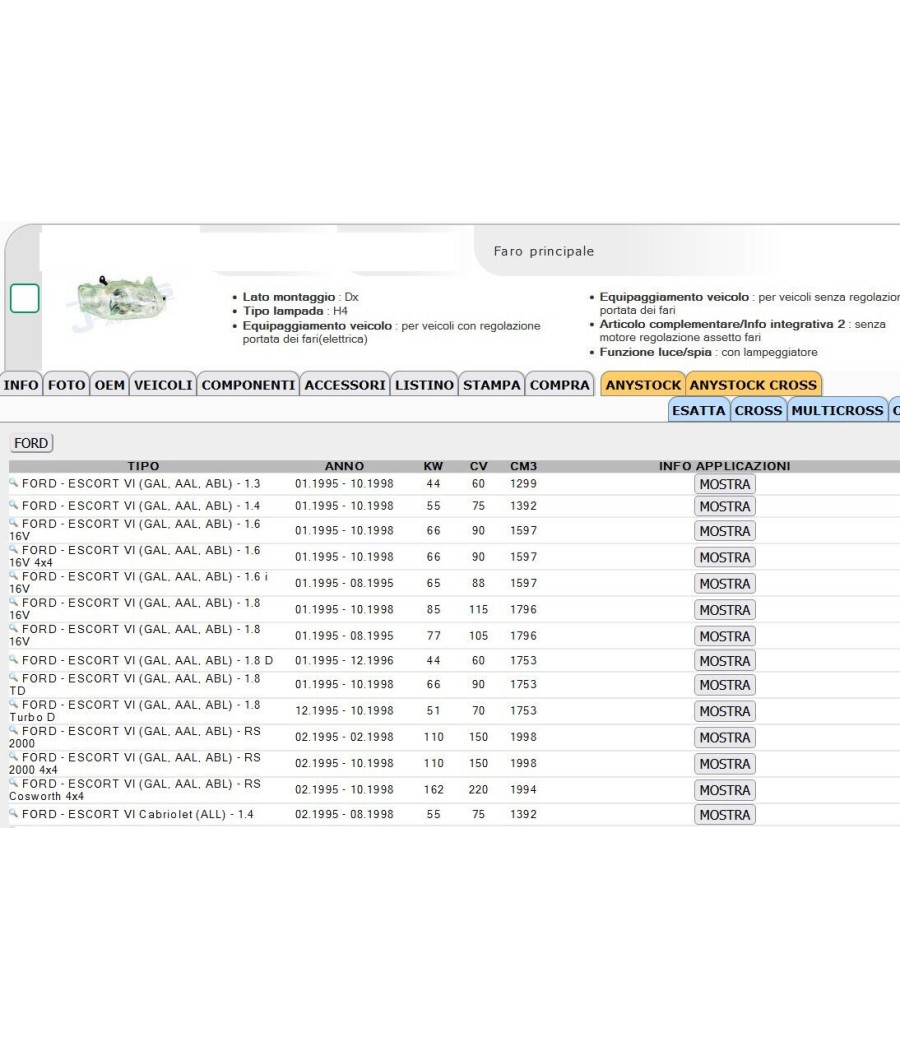View the LISTINO tab
Viewport: 900px width, 1050px height.
click(x=424, y=385)
